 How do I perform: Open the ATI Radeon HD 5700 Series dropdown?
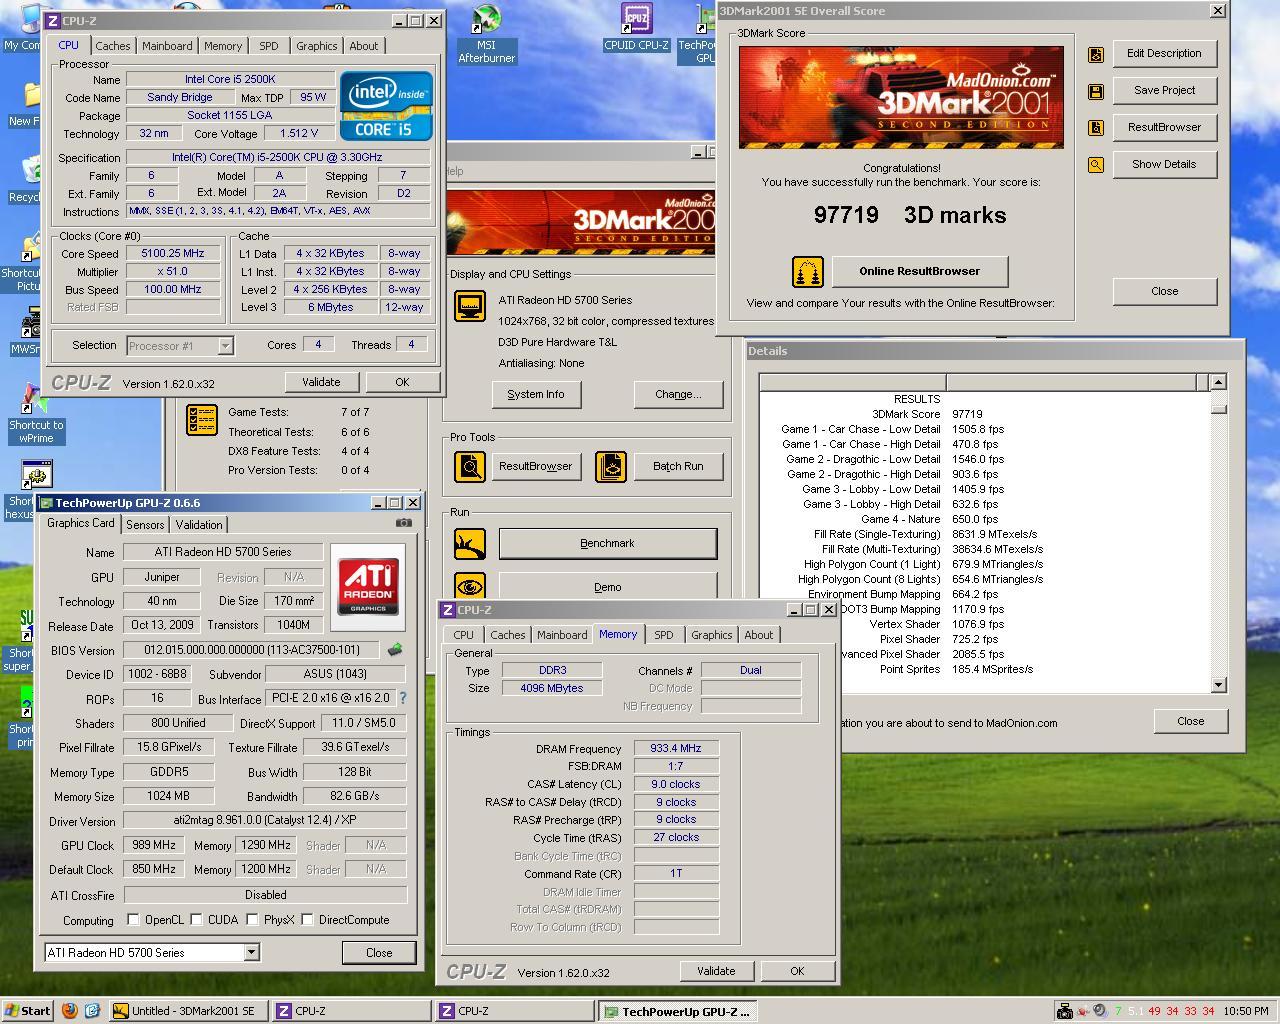[x=152, y=952]
